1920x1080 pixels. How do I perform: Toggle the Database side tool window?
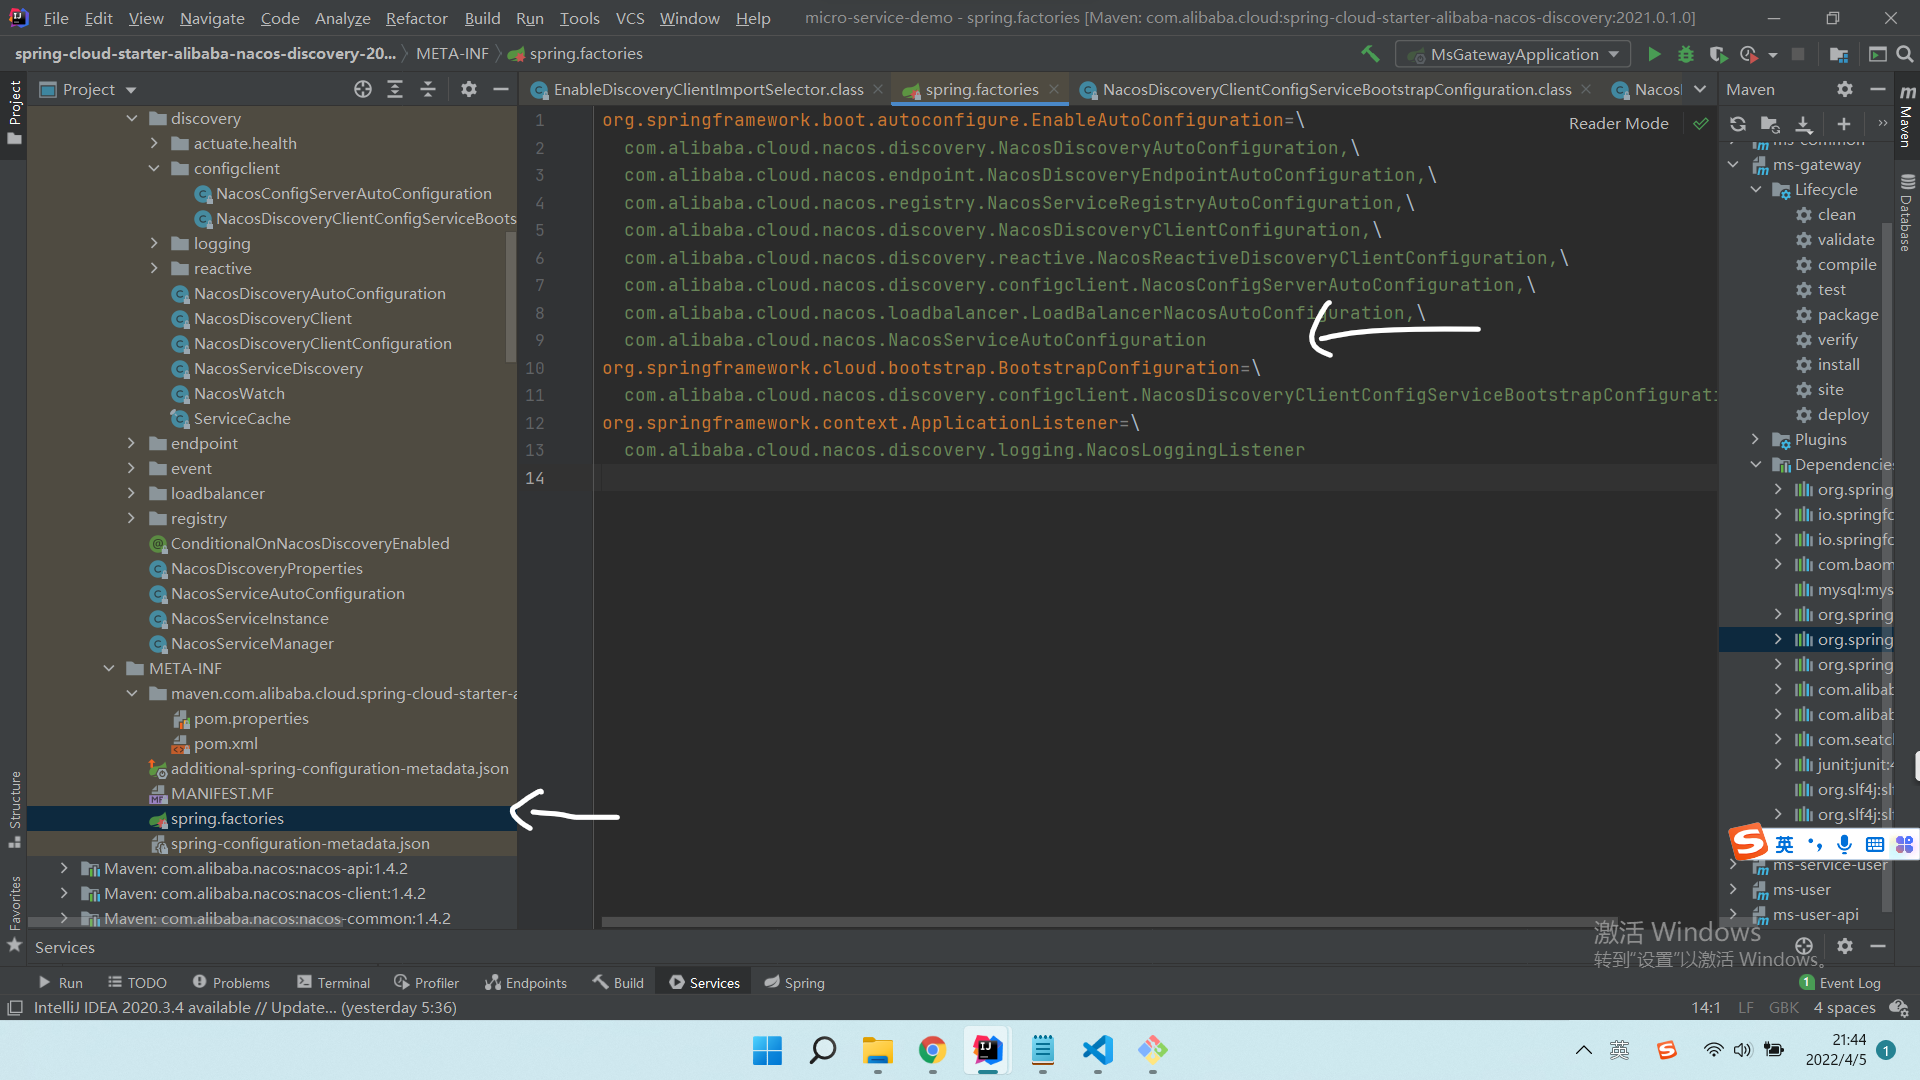1906,213
